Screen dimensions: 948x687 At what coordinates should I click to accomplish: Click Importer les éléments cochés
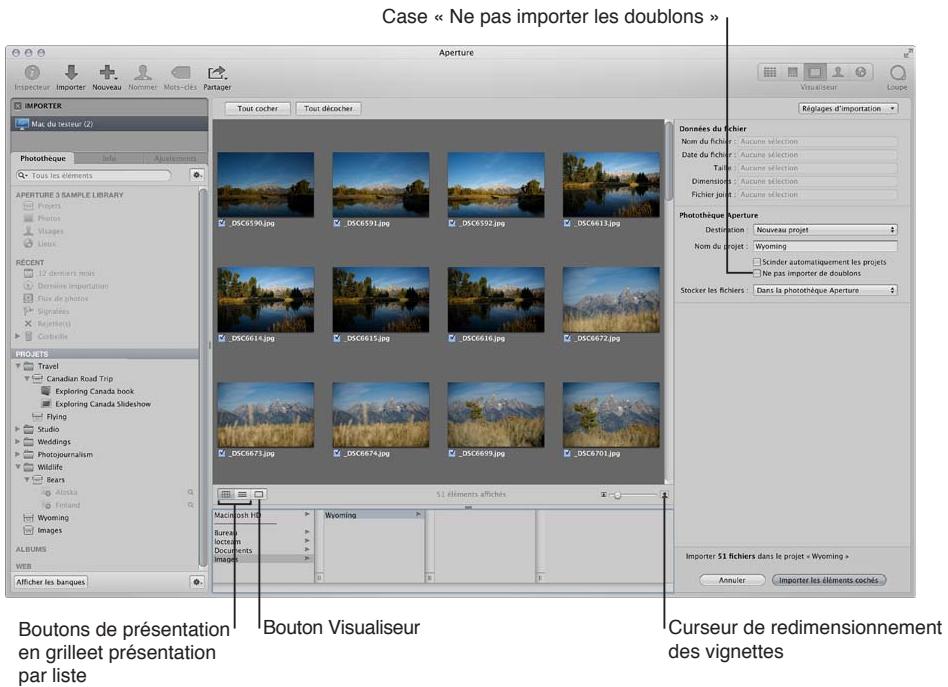[x=829, y=580]
